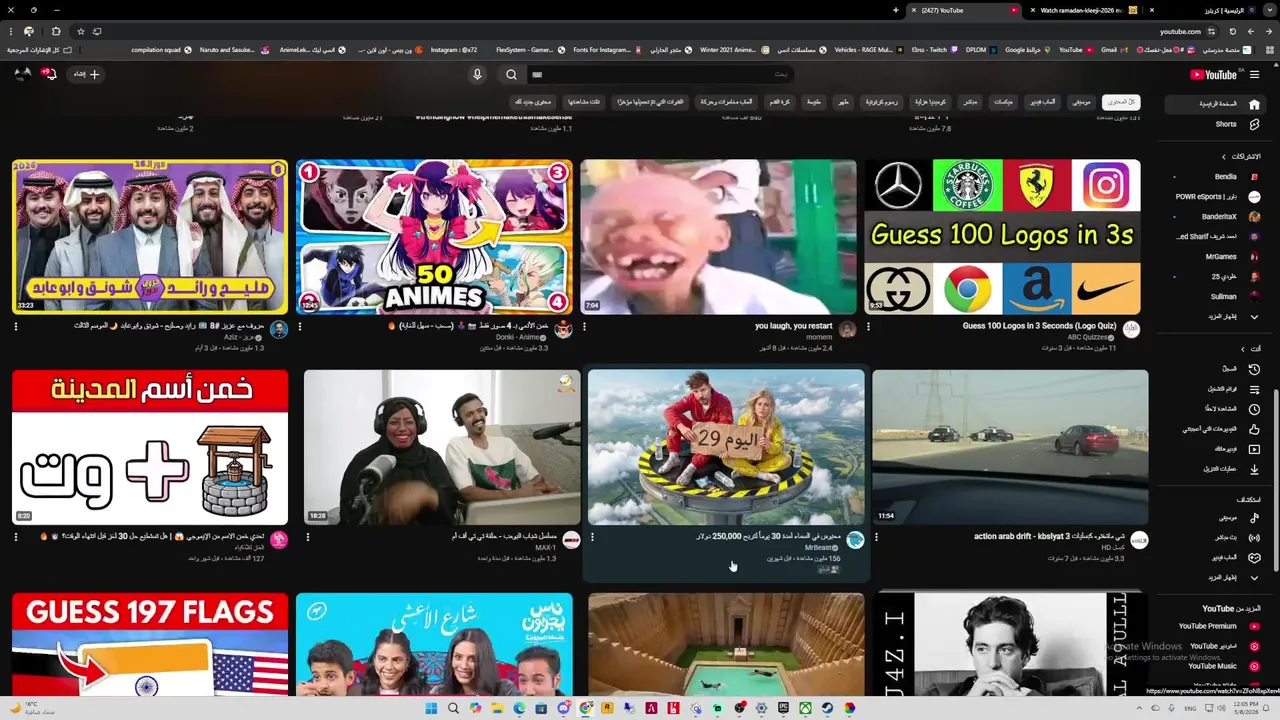
Task: Open the Guess 100 Logos in 3s thumbnail
Action: [x=1002, y=237]
